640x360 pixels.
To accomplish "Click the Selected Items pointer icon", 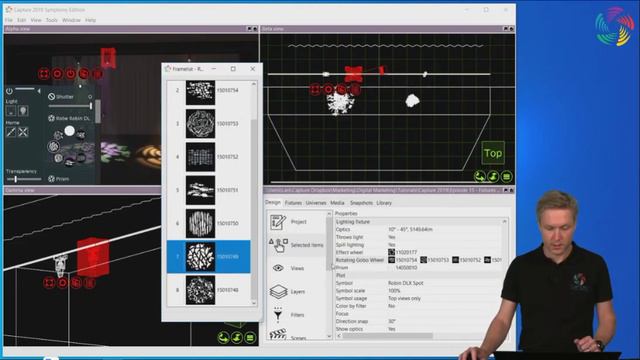I will pos(278,245).
